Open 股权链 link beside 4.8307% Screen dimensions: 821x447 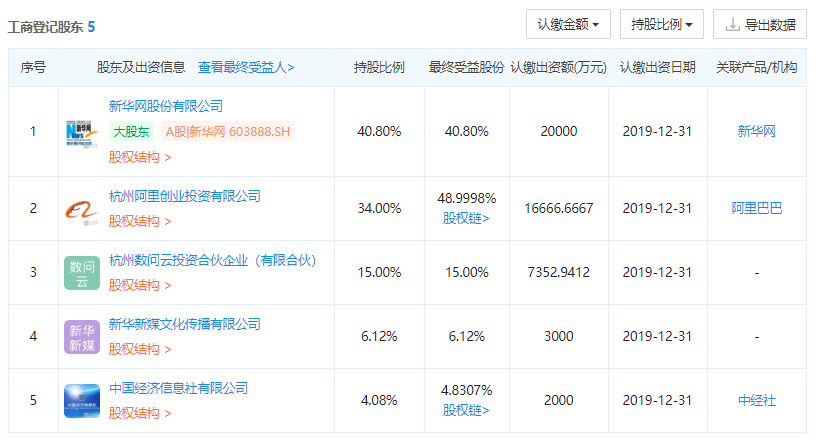[x=466, y=410]
